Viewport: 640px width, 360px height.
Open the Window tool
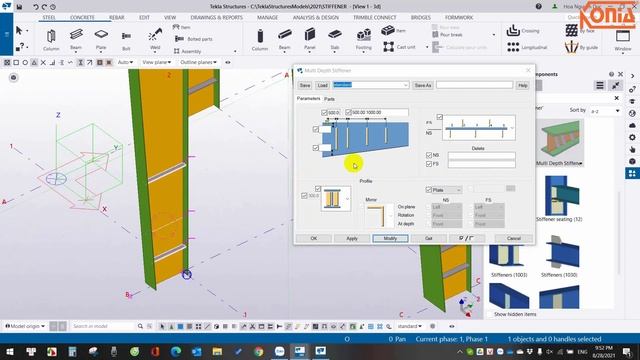(623, 40)
